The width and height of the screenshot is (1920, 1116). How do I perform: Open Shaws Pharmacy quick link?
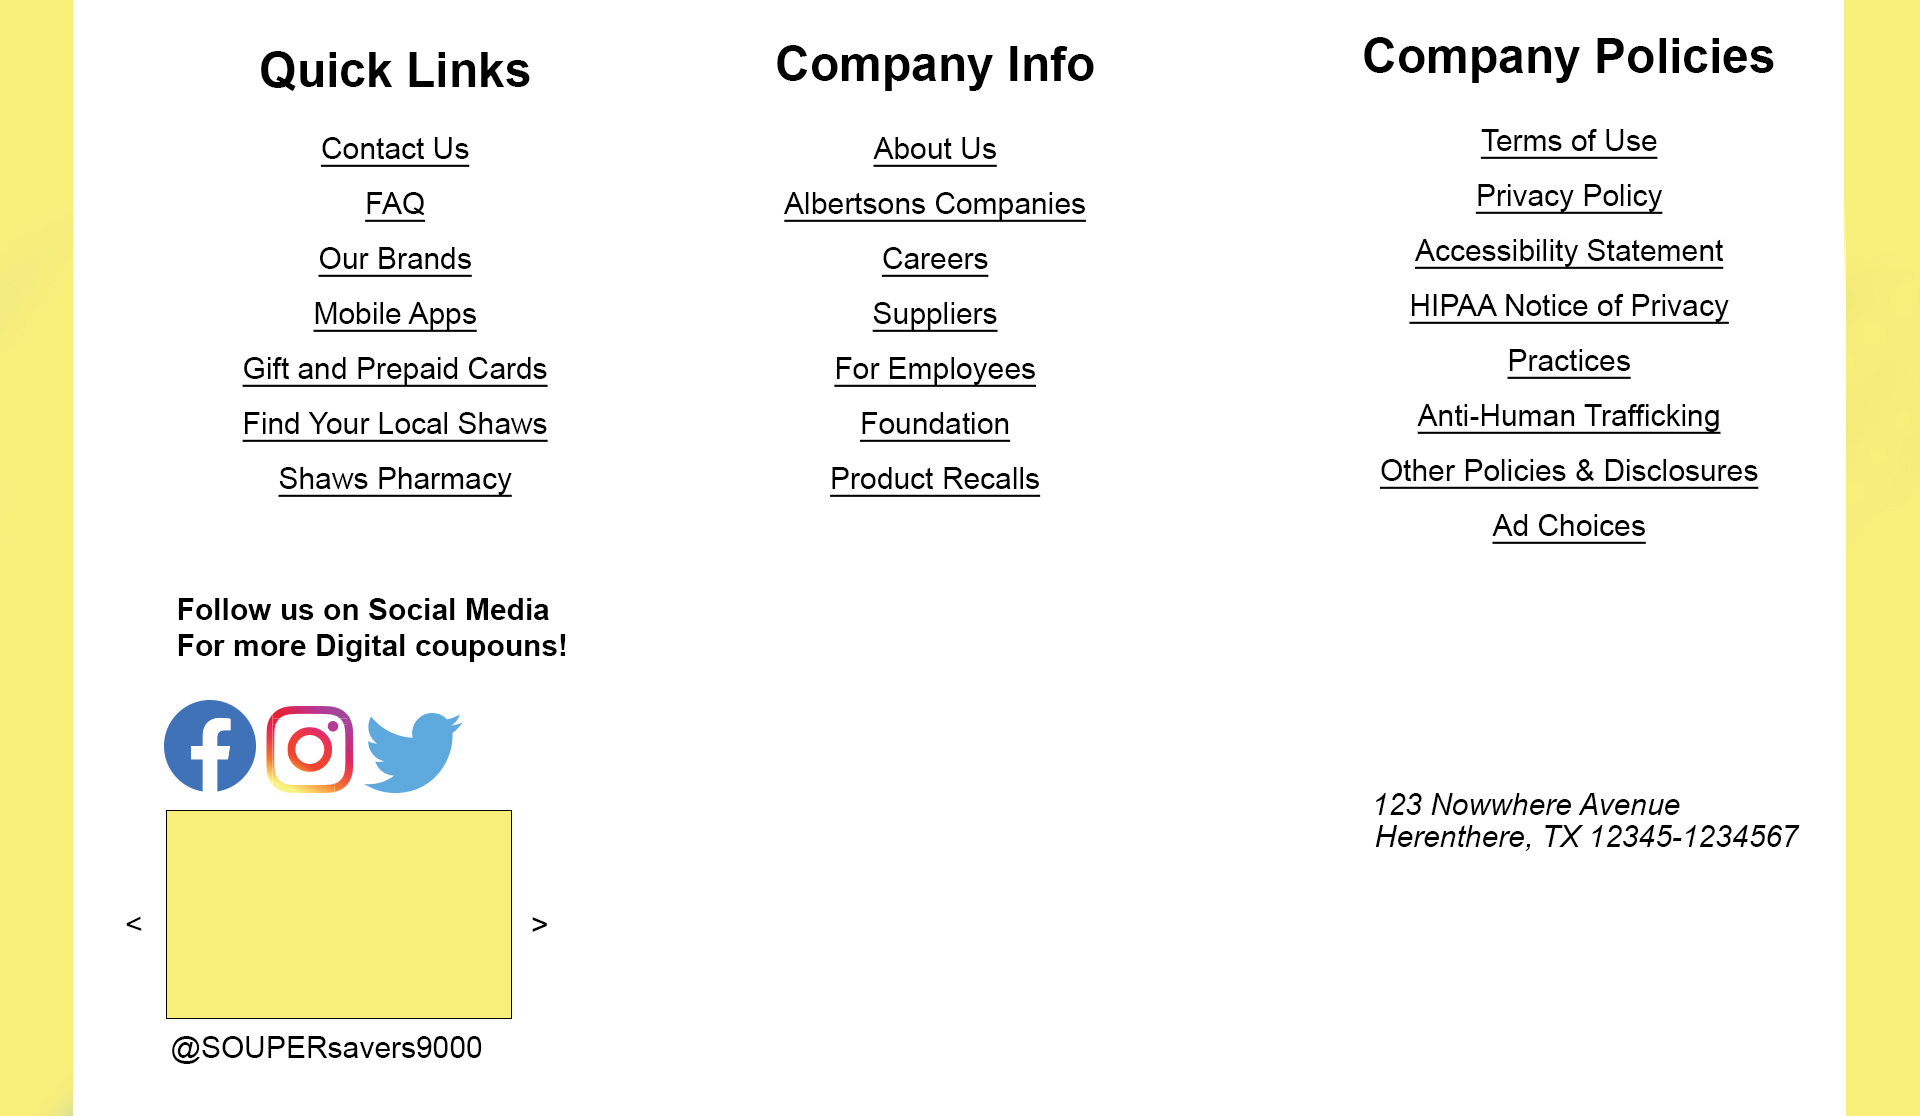393,480
